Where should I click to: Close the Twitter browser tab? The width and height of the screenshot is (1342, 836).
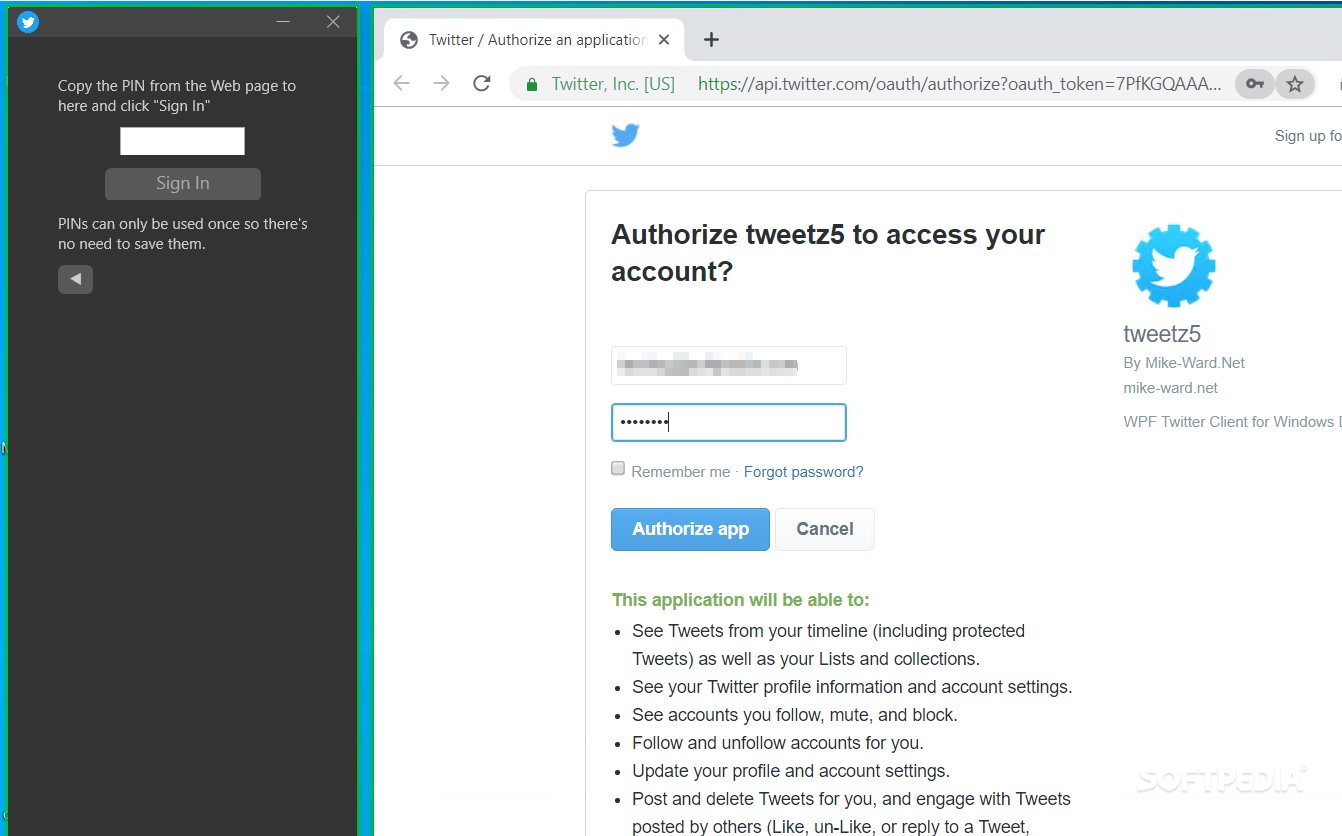tap(664, 40)
